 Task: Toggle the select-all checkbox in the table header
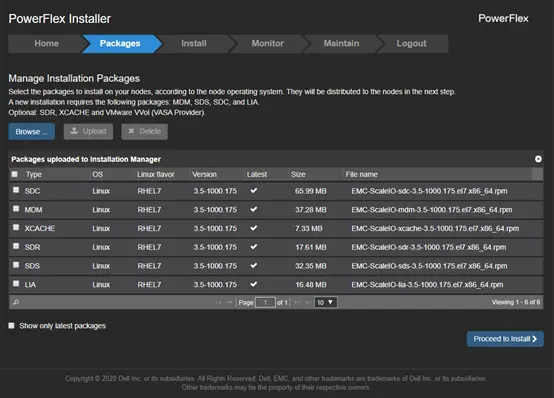click(14, 174)
